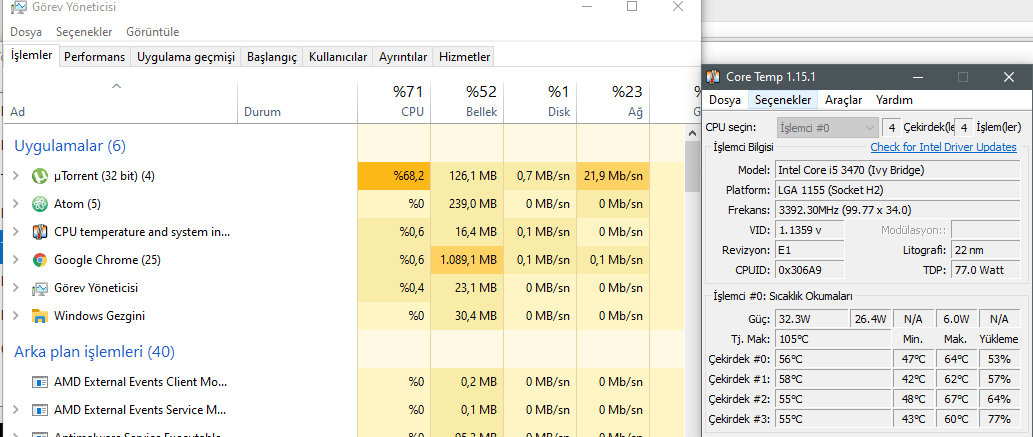Expand the µTorrent process group
Viewport: 1033px width, 437px height.
[16, 176]
